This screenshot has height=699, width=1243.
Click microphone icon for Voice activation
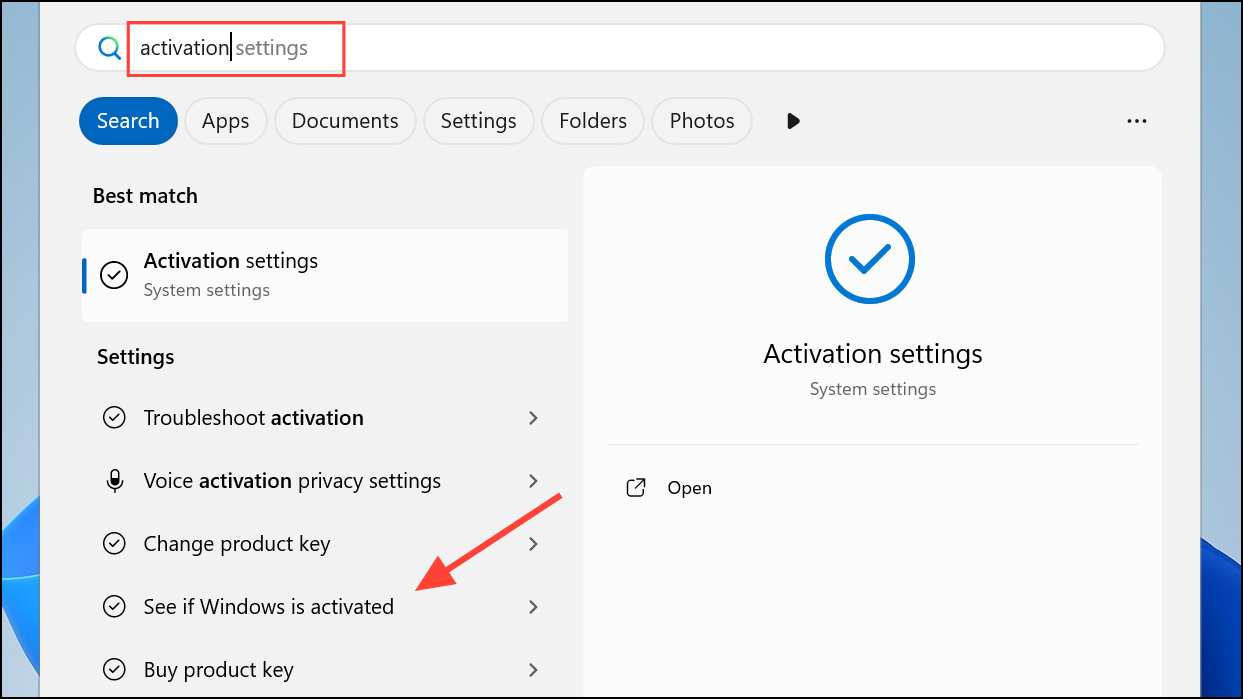tap(115, 481)
